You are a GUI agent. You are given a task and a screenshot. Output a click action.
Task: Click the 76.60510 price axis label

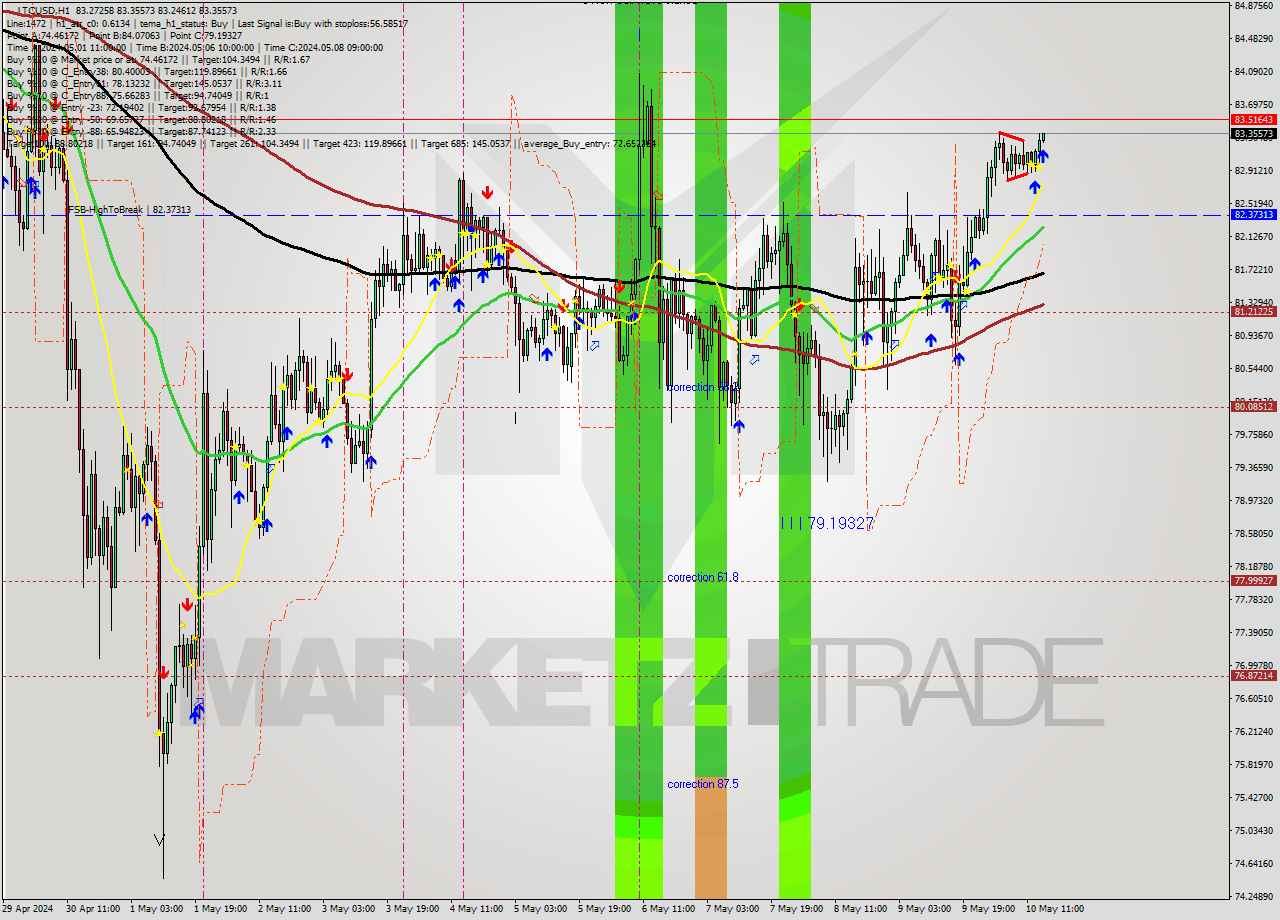pyautogui.click(x=1254, y=698)
